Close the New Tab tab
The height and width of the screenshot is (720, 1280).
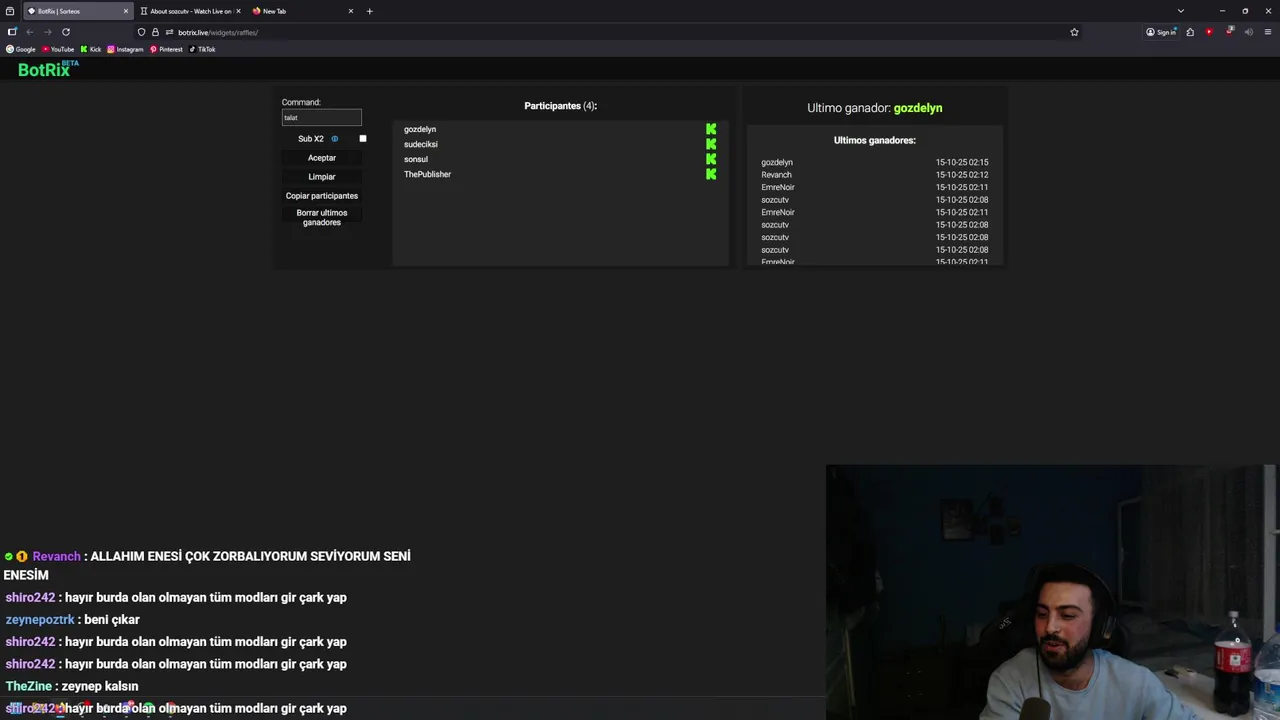[x=351, y=11]
